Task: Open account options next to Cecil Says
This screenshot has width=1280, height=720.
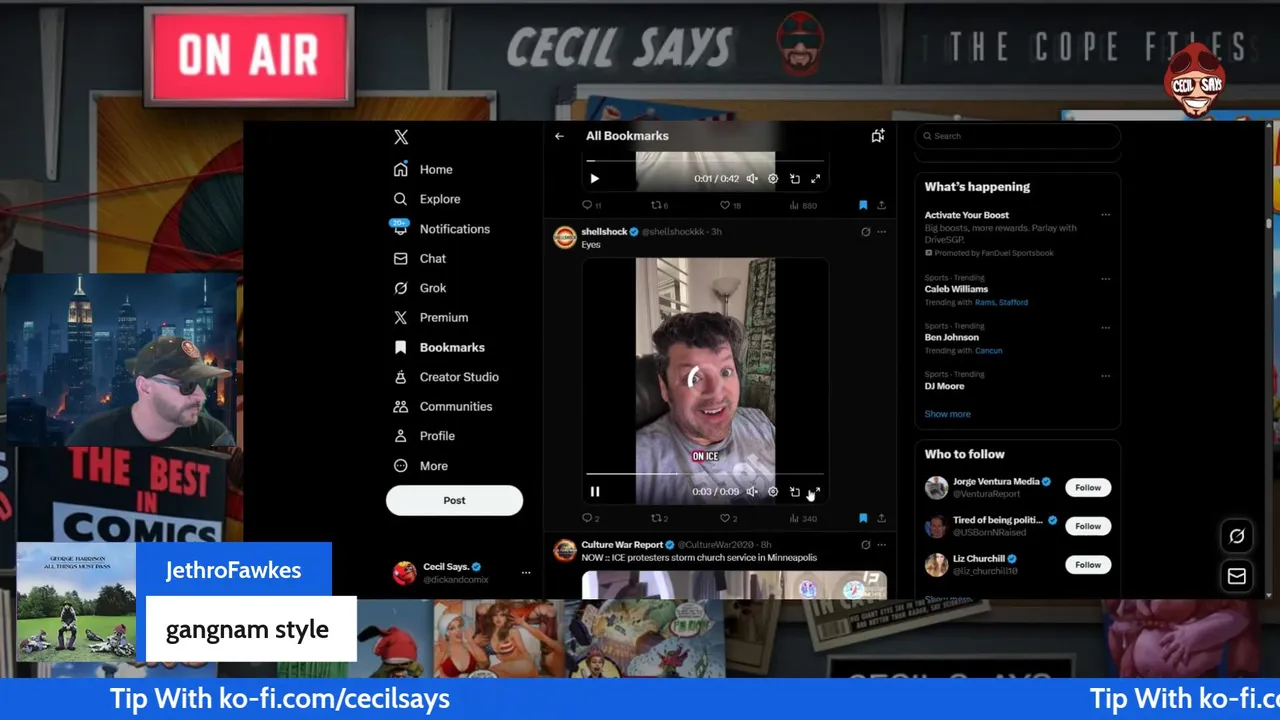Action: 526,573
